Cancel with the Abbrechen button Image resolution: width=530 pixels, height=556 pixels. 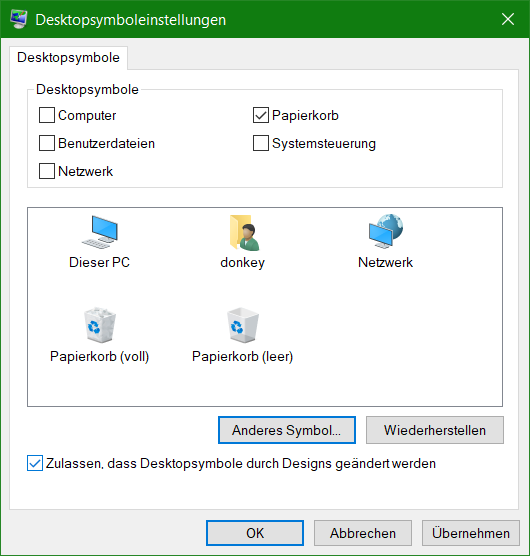[363, 533]
